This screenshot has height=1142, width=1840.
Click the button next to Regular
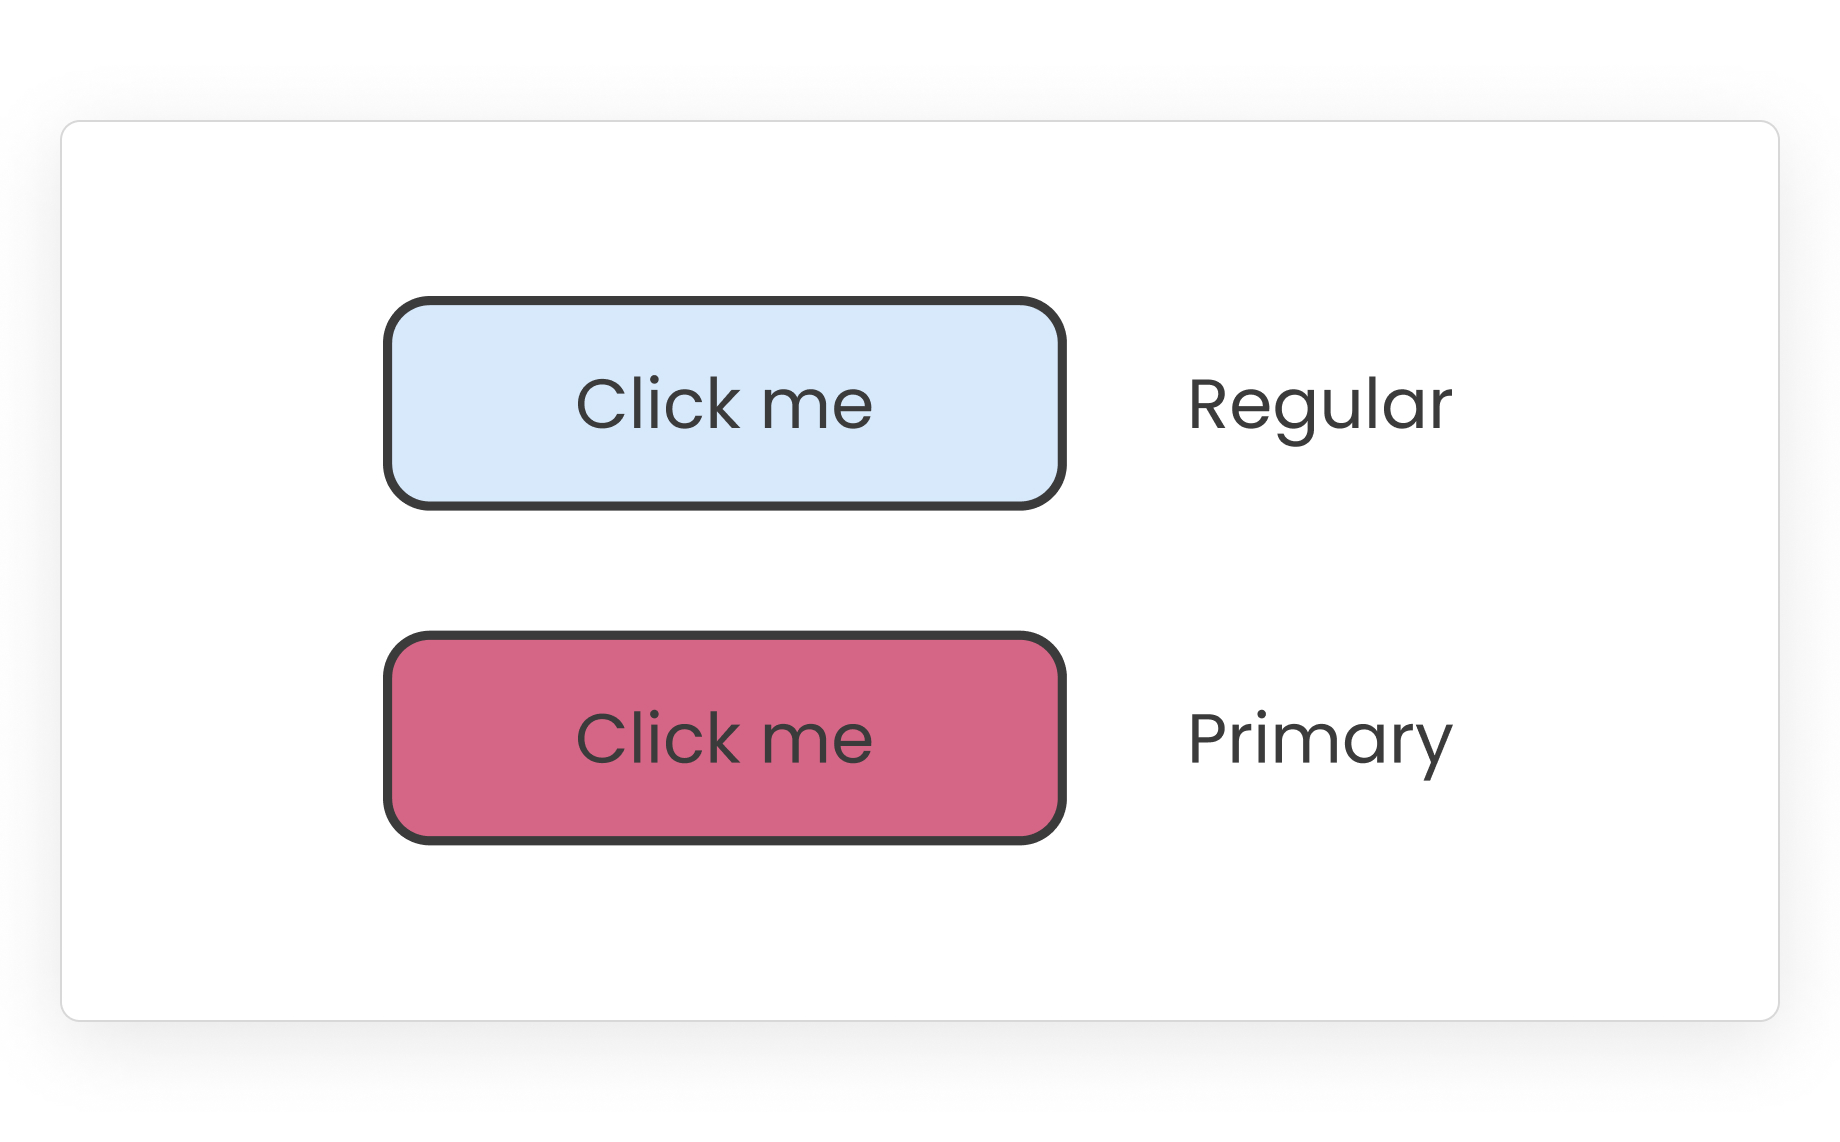[x=724, y=403]
